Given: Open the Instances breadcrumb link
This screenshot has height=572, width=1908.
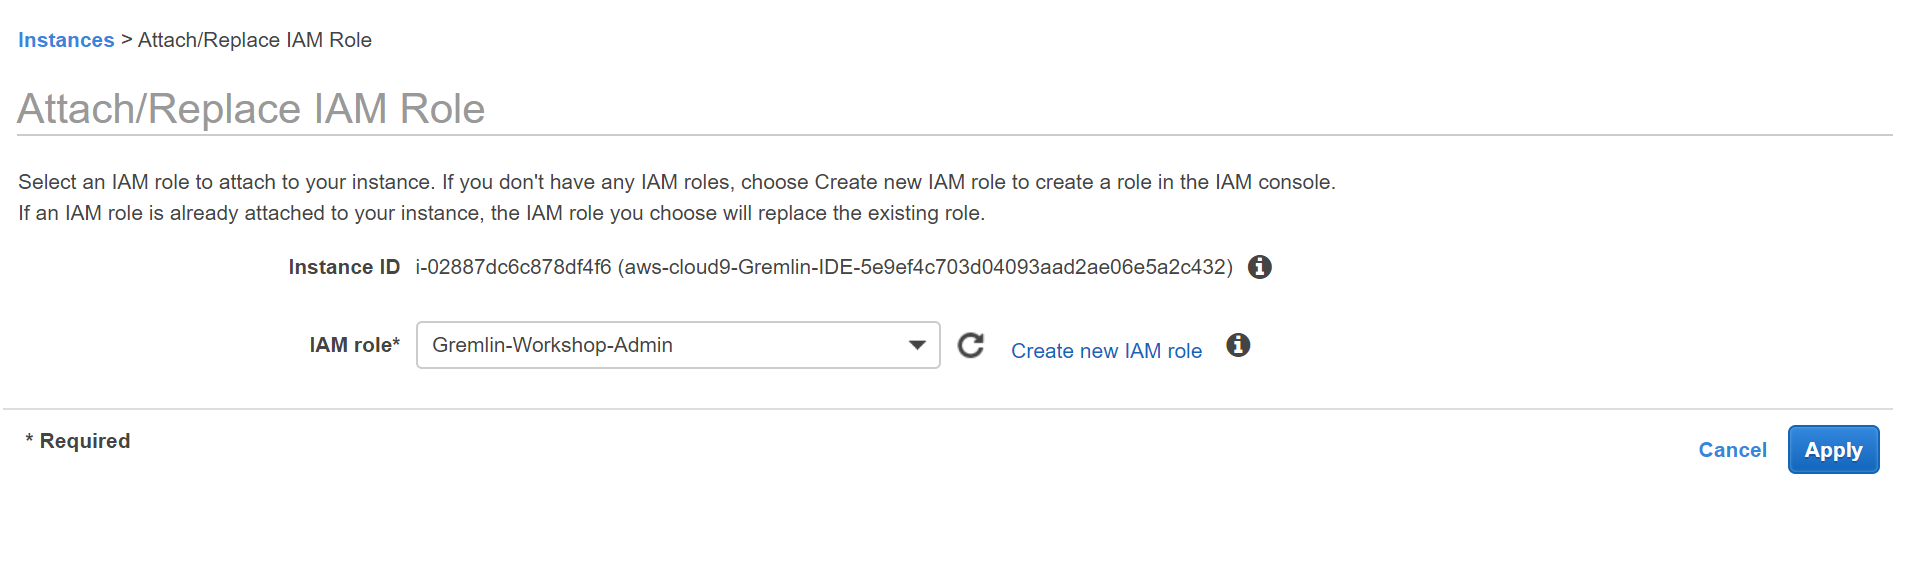Looking at the screenshot, I should [x=66, y=40].
